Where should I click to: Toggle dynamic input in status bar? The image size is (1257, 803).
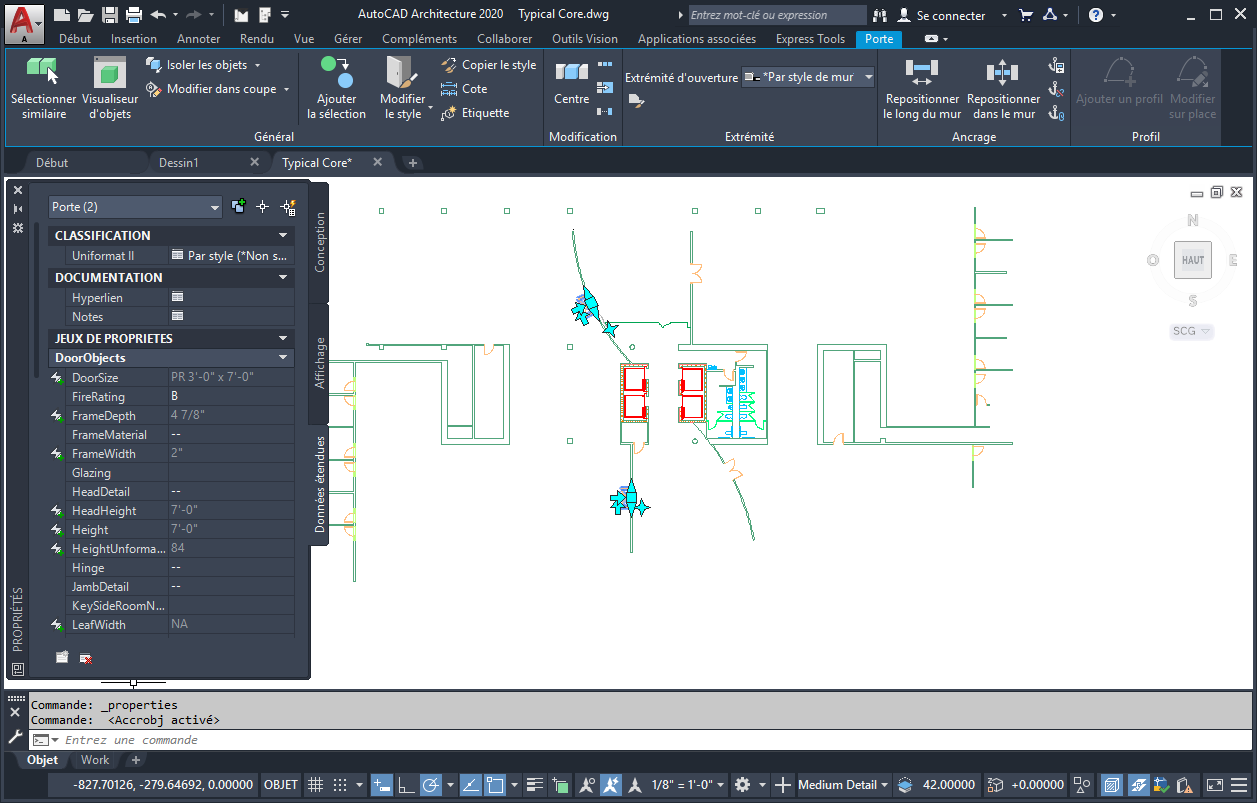(x=382, y=785)
